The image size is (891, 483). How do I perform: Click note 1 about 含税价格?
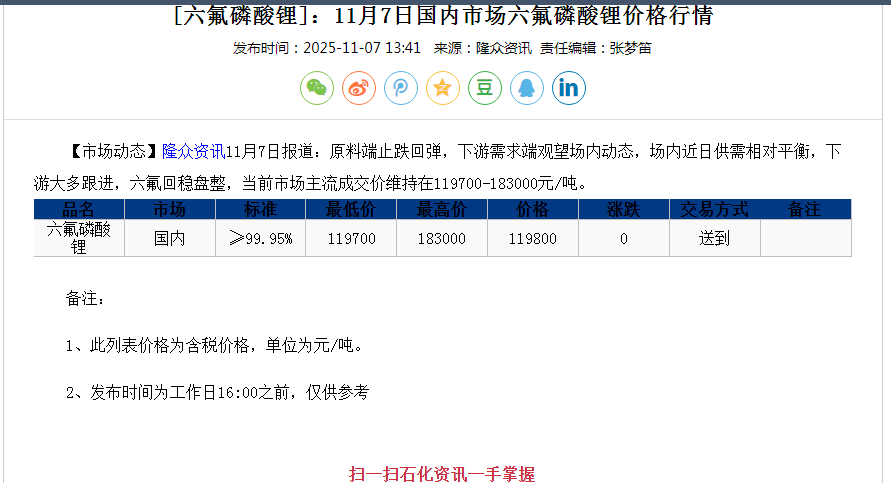coord(215,345)
